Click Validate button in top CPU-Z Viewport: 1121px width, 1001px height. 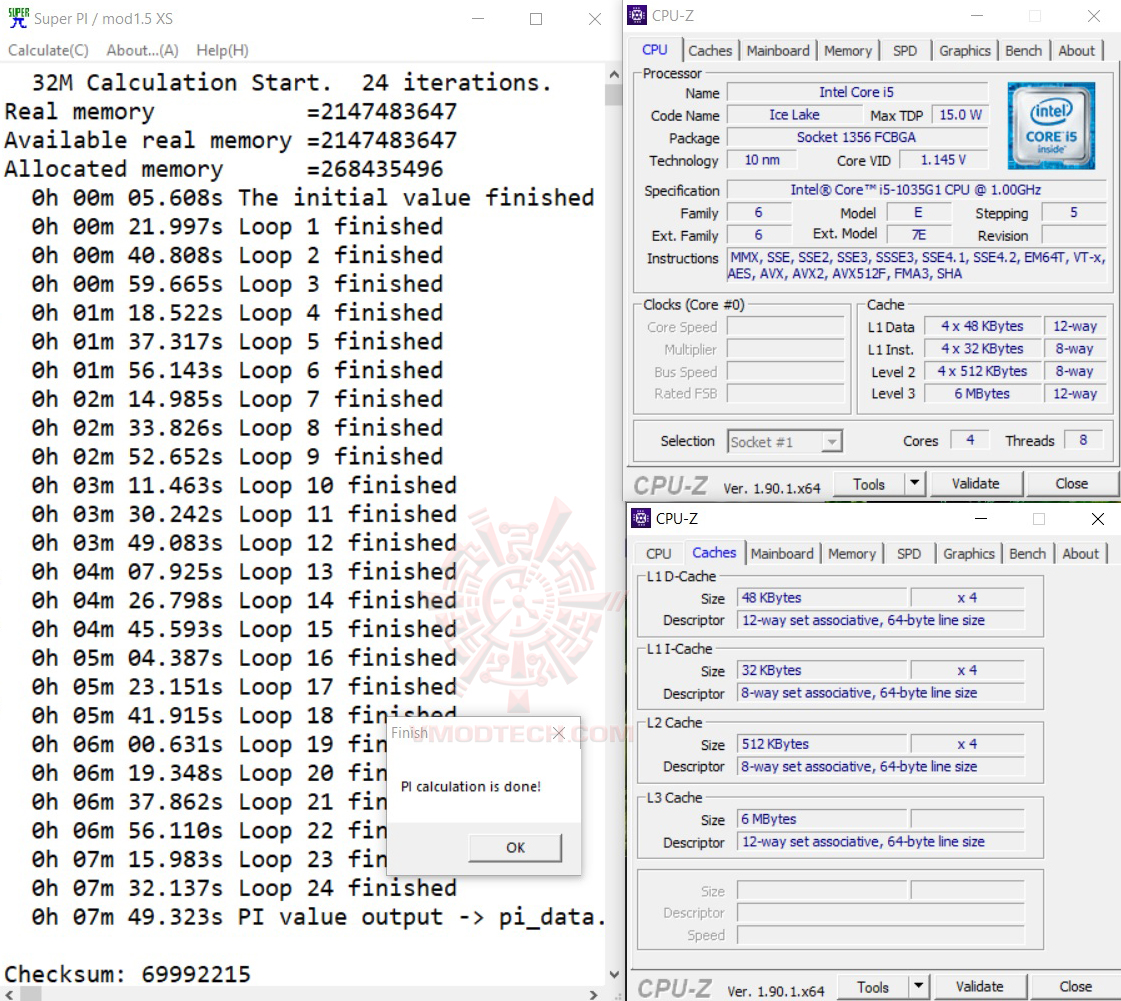975,484
